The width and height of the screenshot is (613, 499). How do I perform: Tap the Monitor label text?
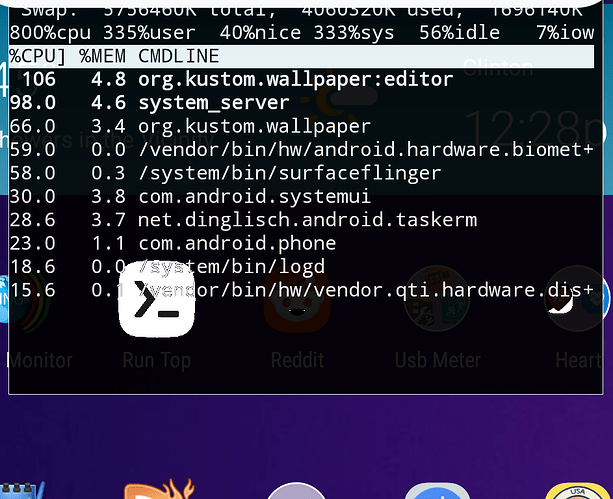[41, 361]
